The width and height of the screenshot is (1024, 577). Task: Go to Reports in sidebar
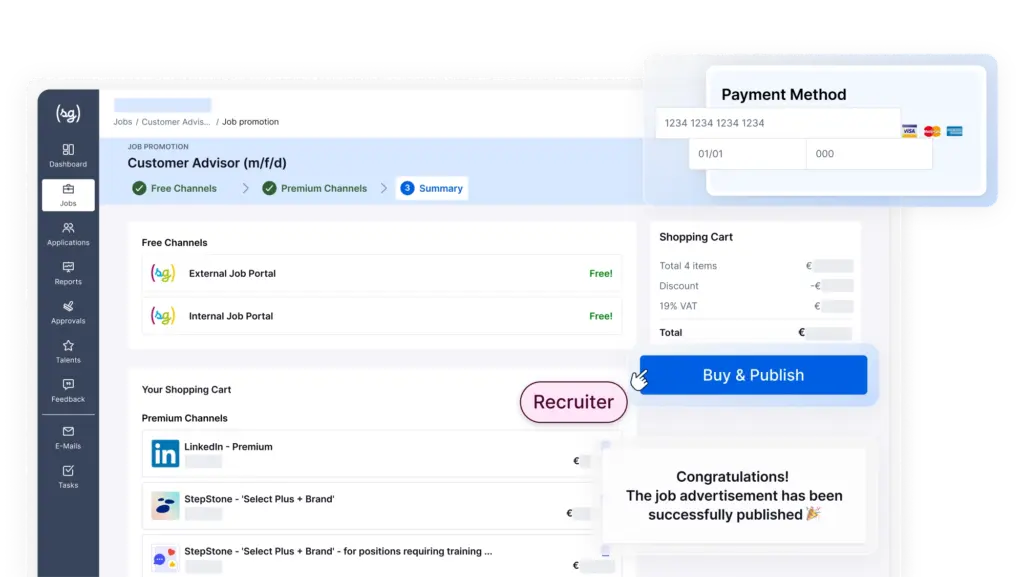click(x=68, y=267)
